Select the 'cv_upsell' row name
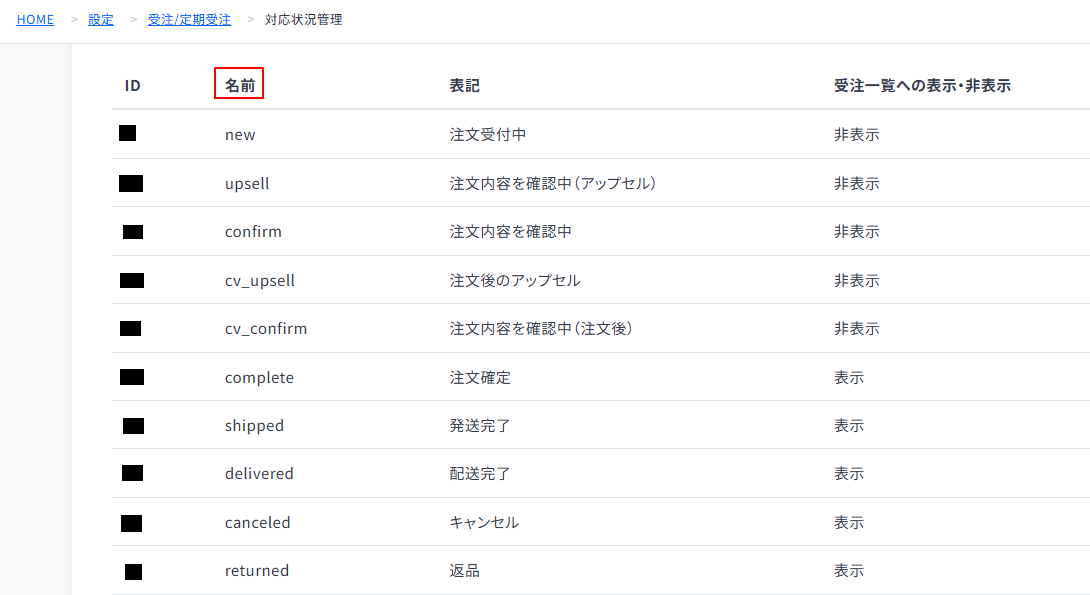Screen dimensions: 1090x595 [x=260, y=281]
